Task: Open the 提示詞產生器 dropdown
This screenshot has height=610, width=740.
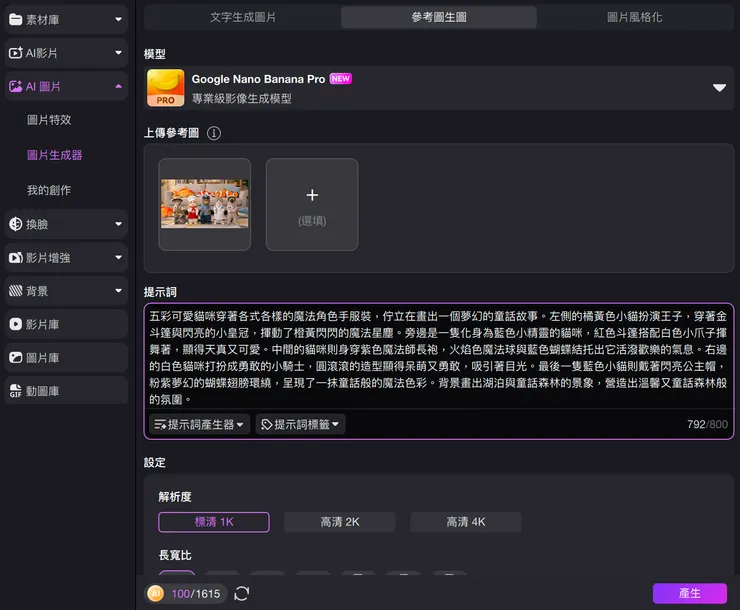Action: [199, 425]
